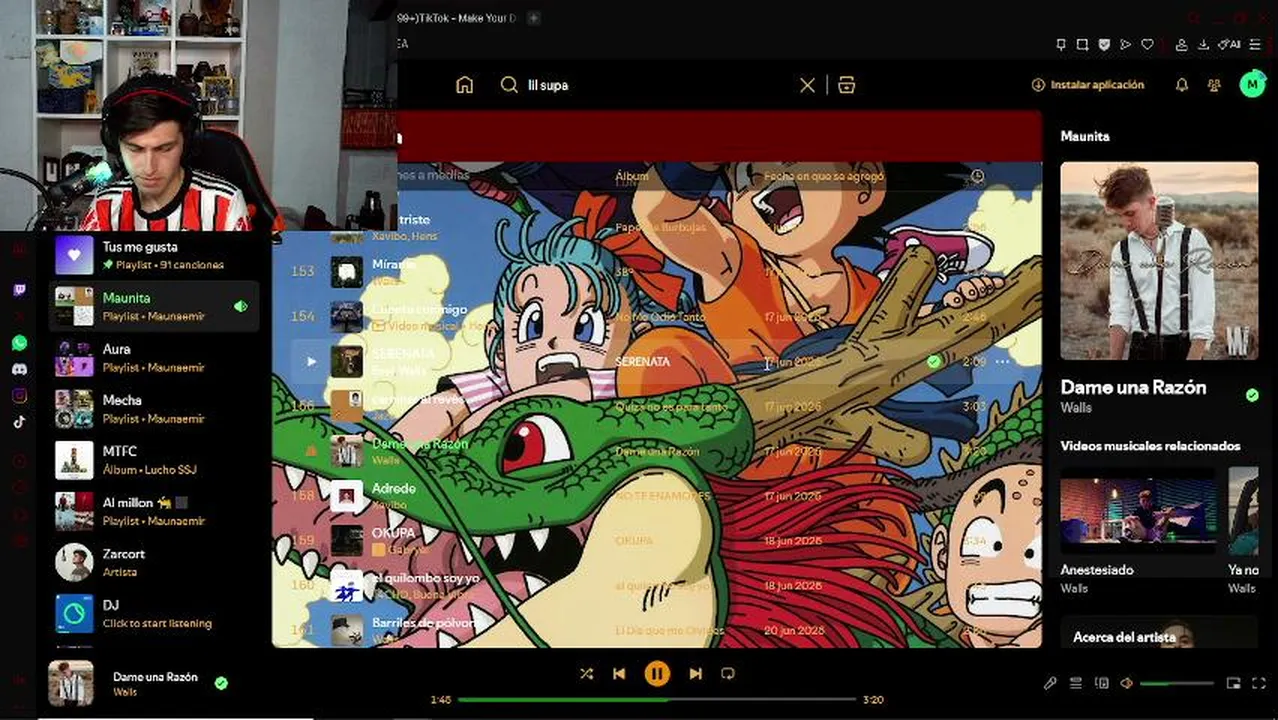Screen dimensions: 1278x720
Task: Toggle repeat mode
Action: [728, 674]
